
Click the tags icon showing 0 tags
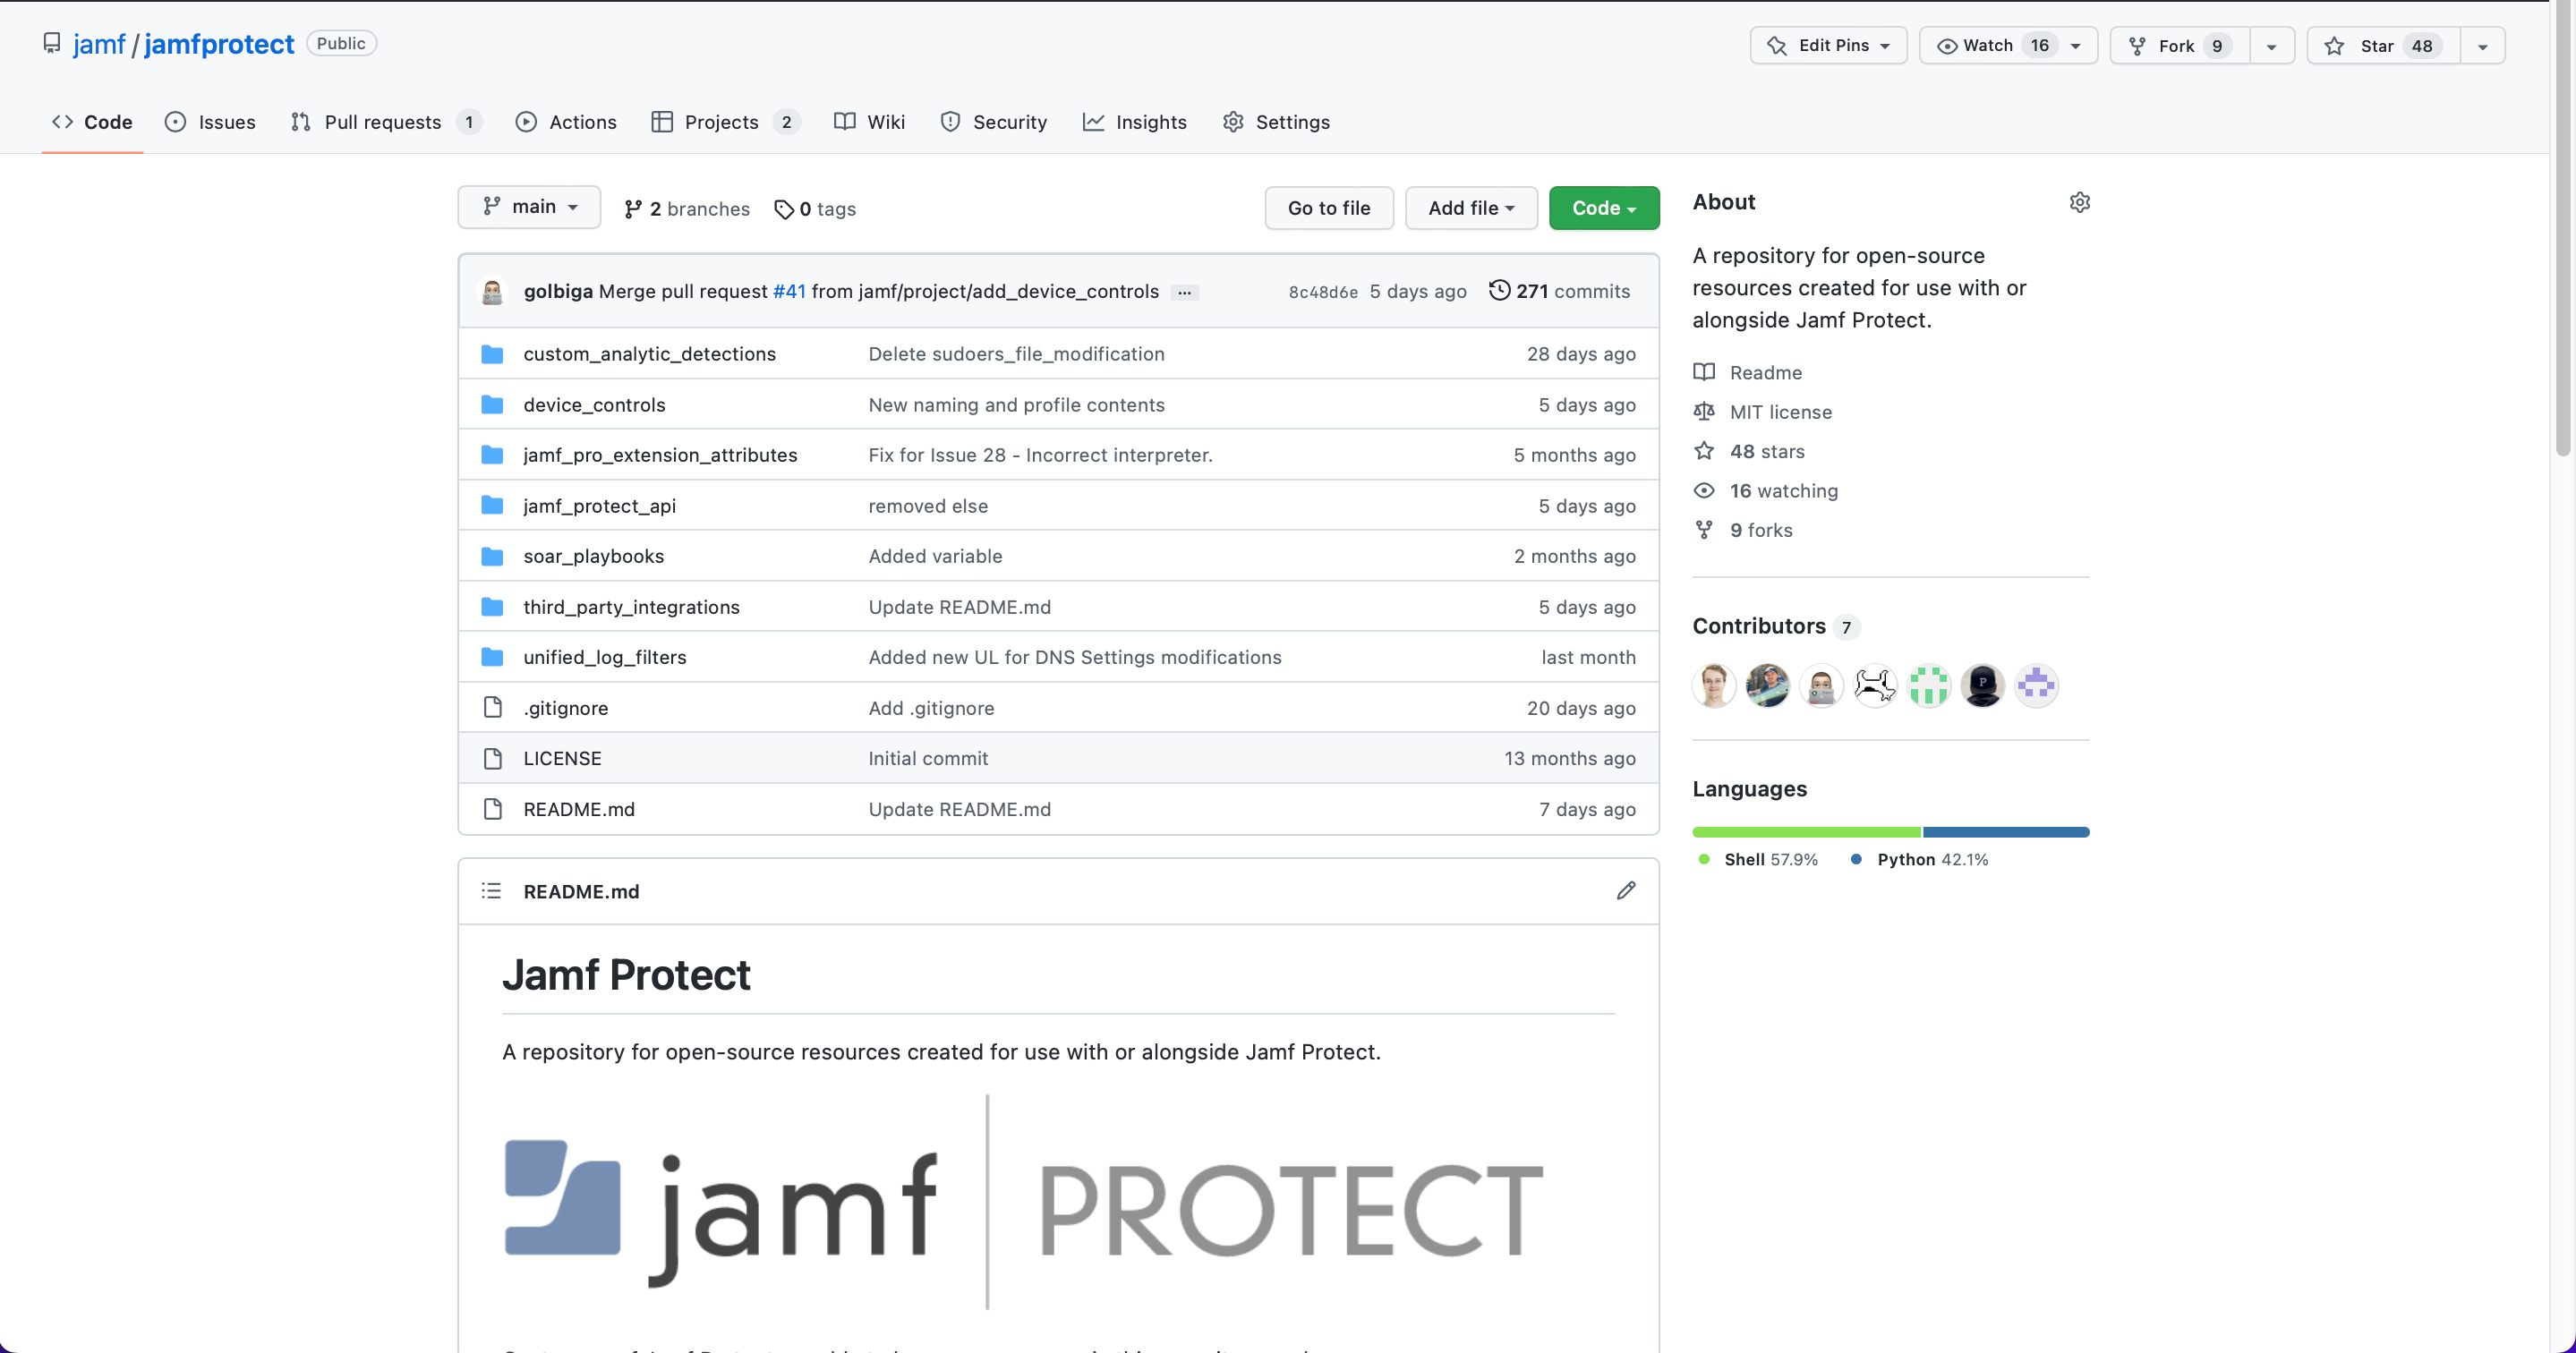point(784,209)
